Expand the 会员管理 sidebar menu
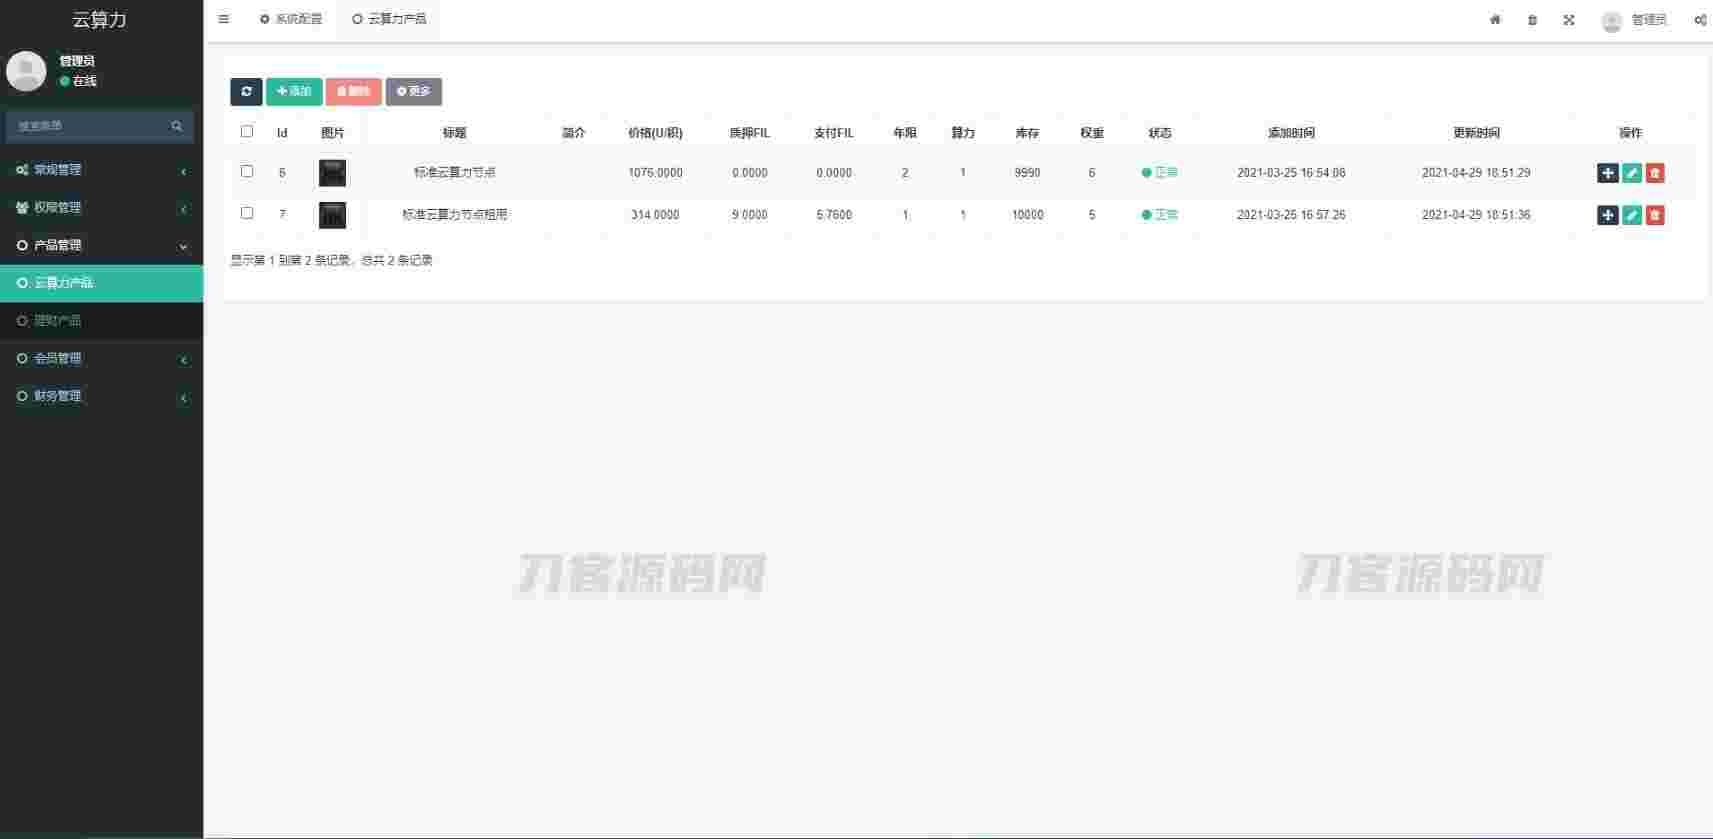Screen dimensions: 1713x839 101,359
